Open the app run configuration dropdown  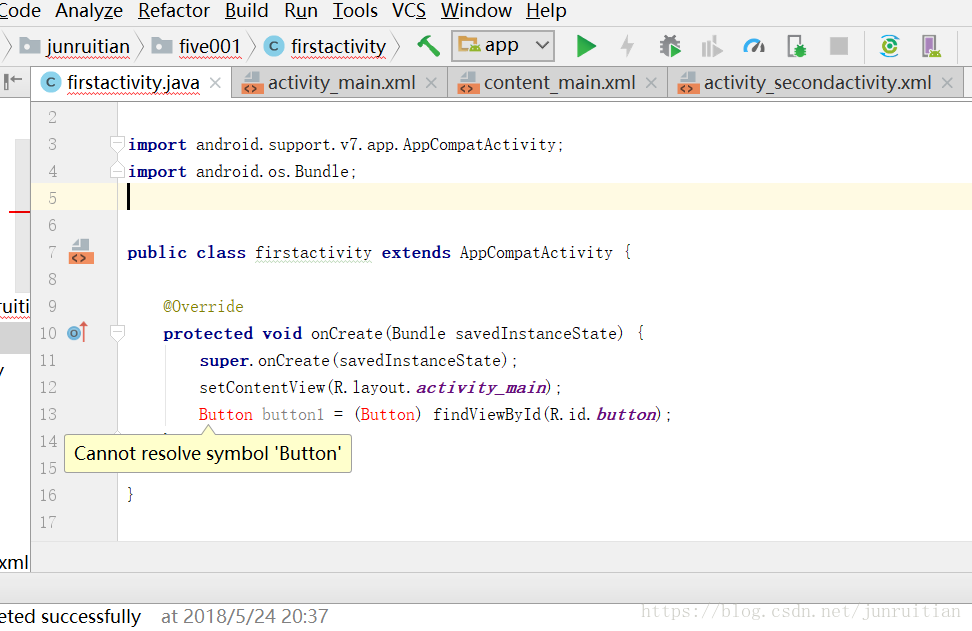(503, 46)
